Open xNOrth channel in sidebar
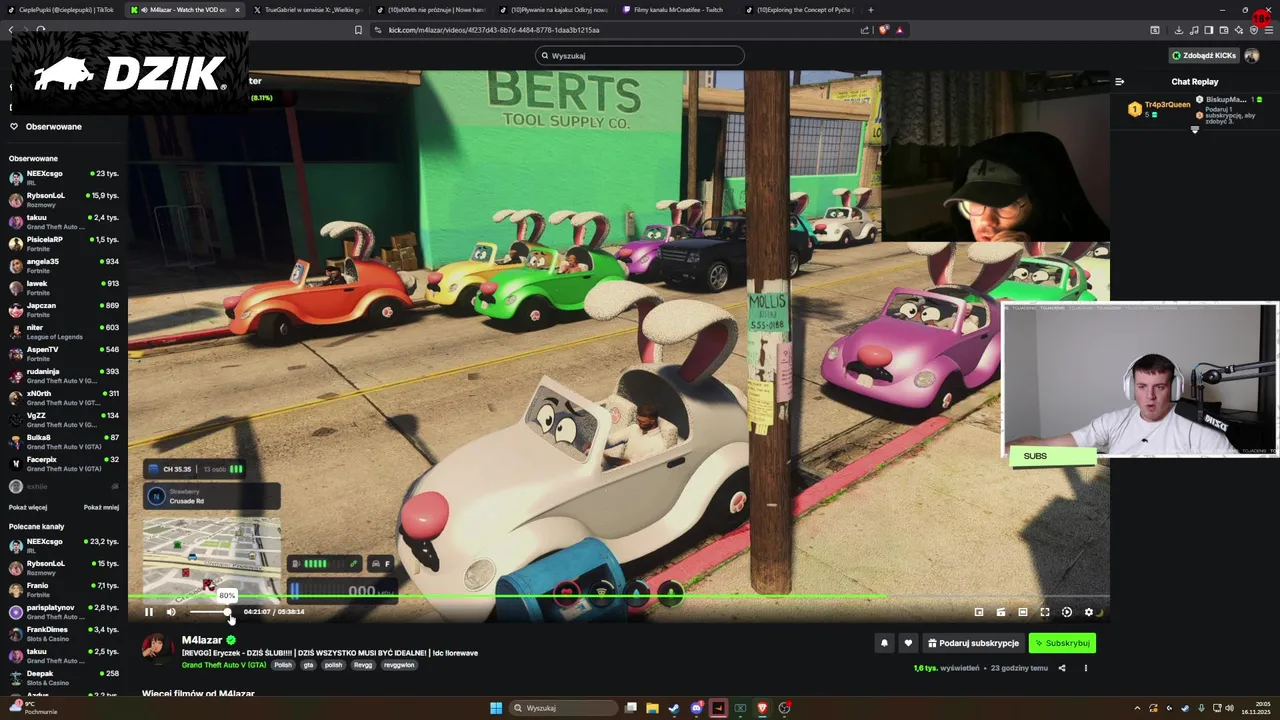The height and width of the screenshot is (720, 1280). pyautogui.click(x=64, y=398)
